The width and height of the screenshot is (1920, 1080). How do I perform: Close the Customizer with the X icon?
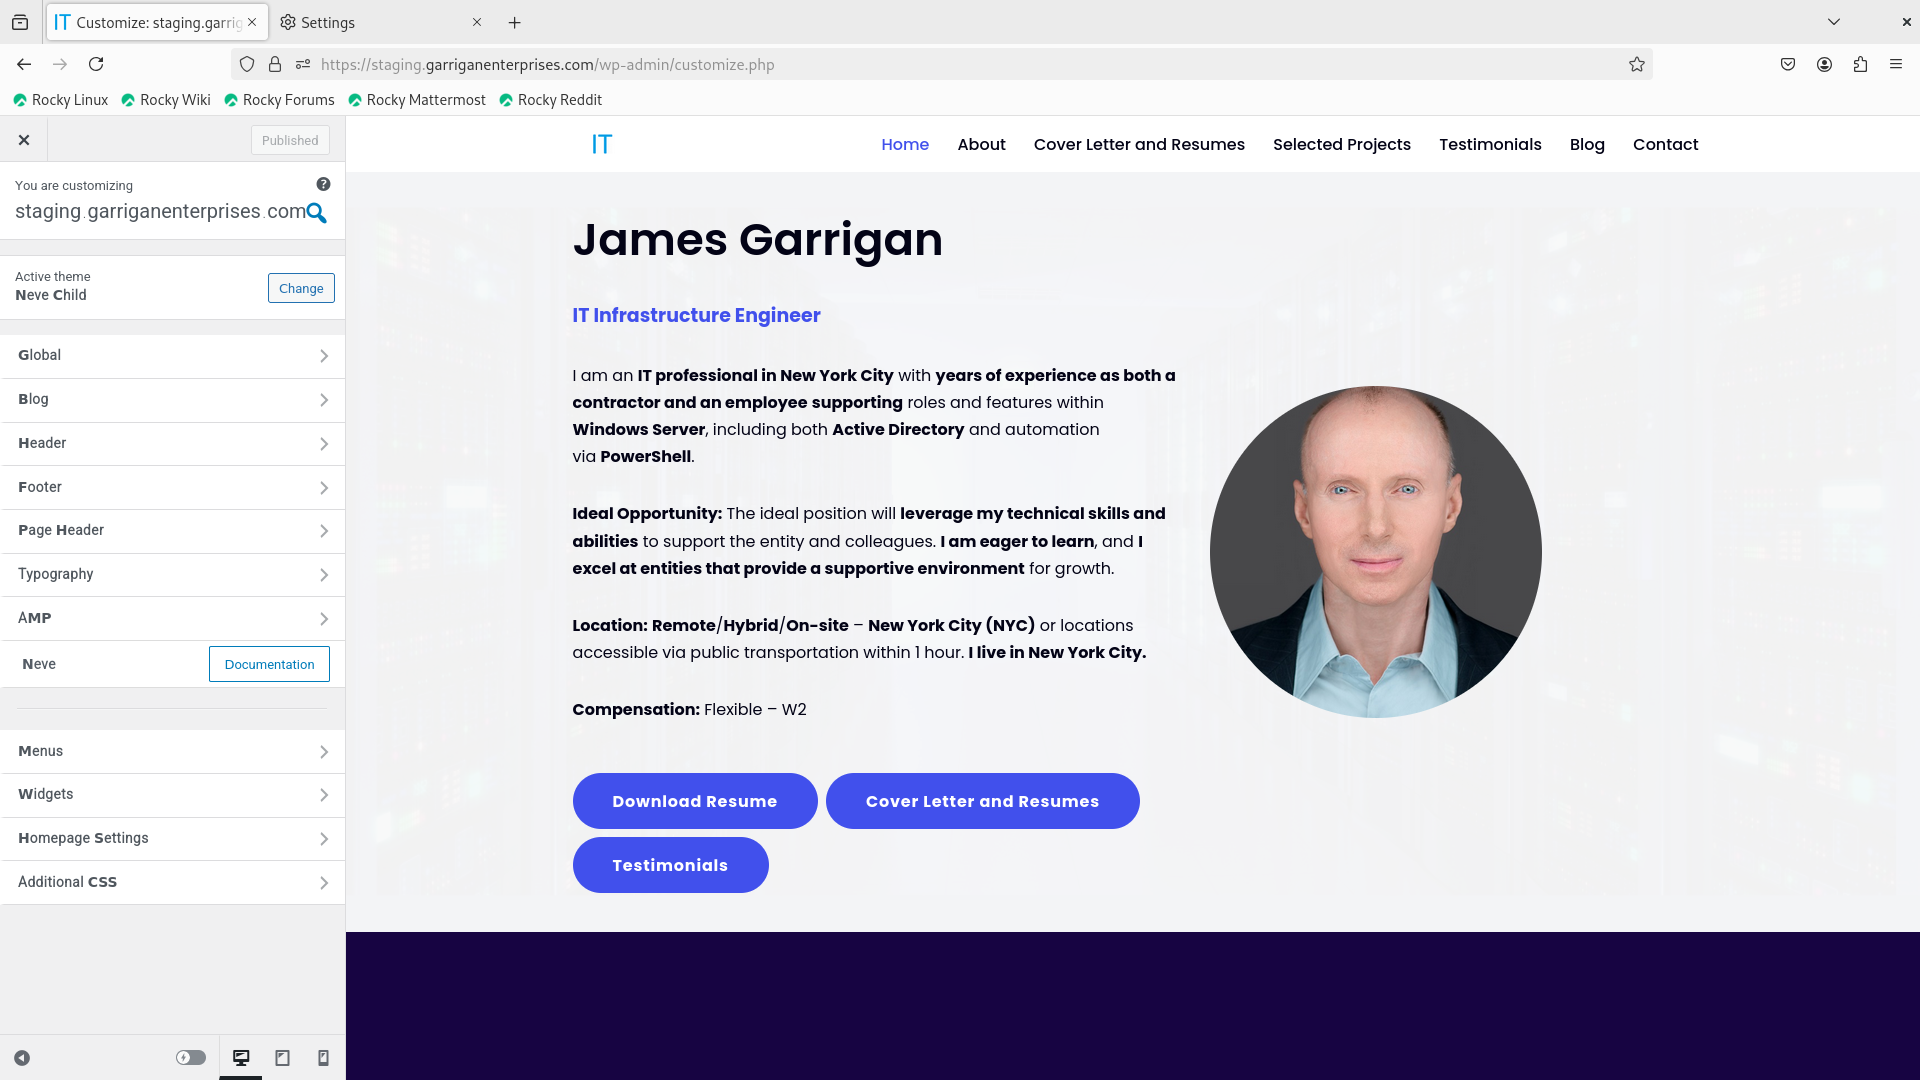click(24, 140)
